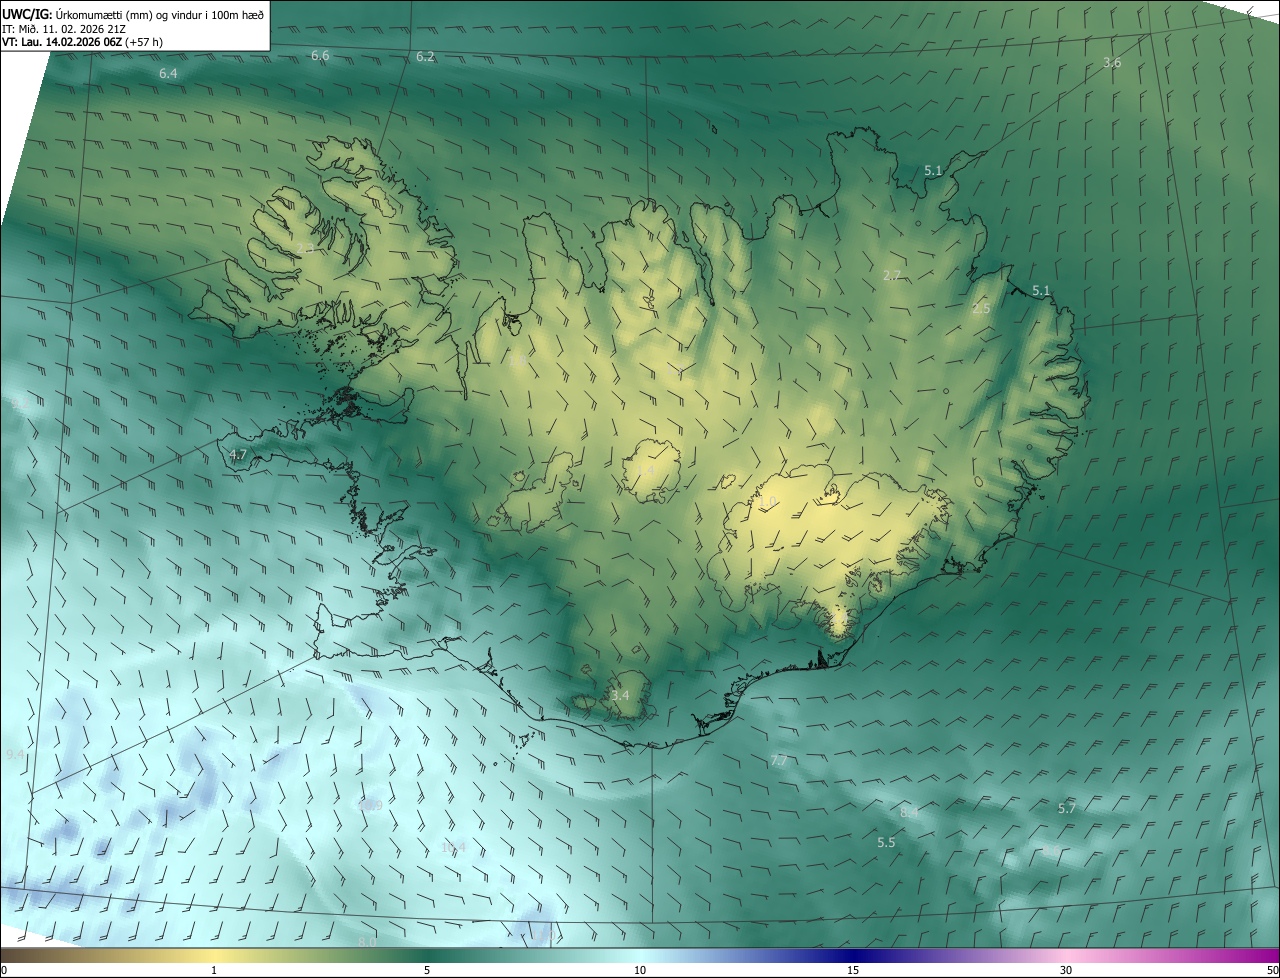Viewport: 1280px width, 978px height.
Task: Click the colour scale tick label 15
Action: 853,970
